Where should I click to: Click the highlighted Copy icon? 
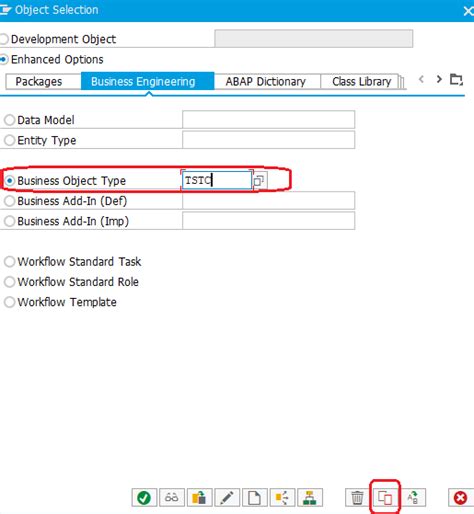[385, 498]
